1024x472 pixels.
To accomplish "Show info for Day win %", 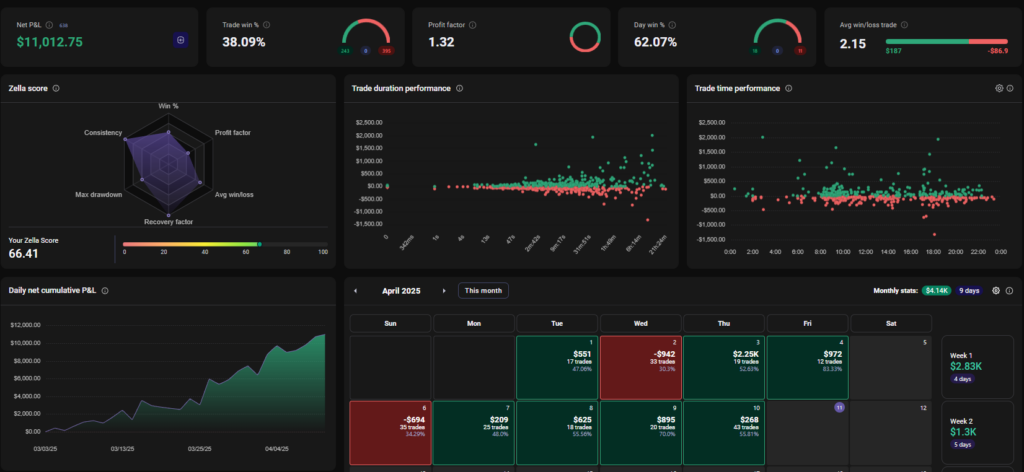I will coord(672,25).
